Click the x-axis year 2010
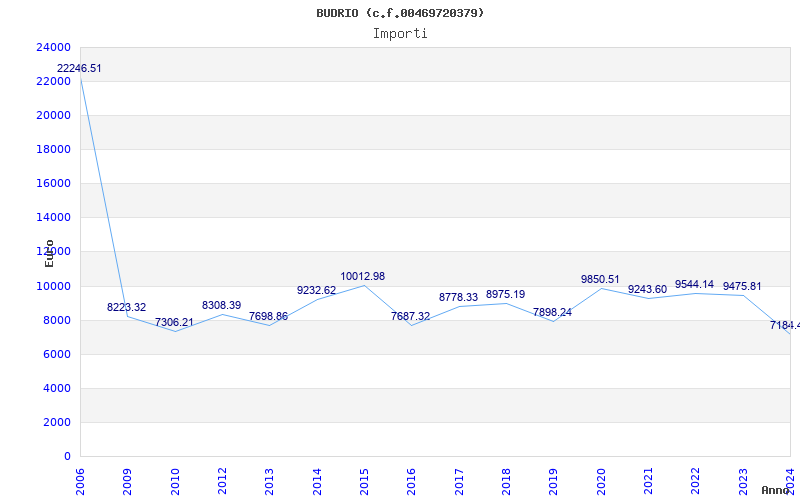 175,482
